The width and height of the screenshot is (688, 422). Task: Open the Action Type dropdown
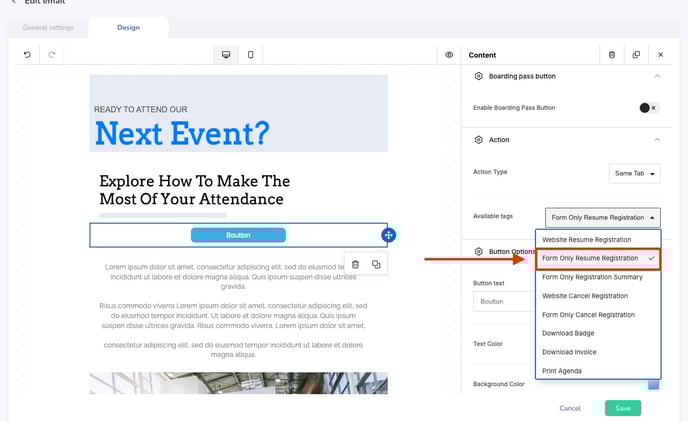(634, 173)
